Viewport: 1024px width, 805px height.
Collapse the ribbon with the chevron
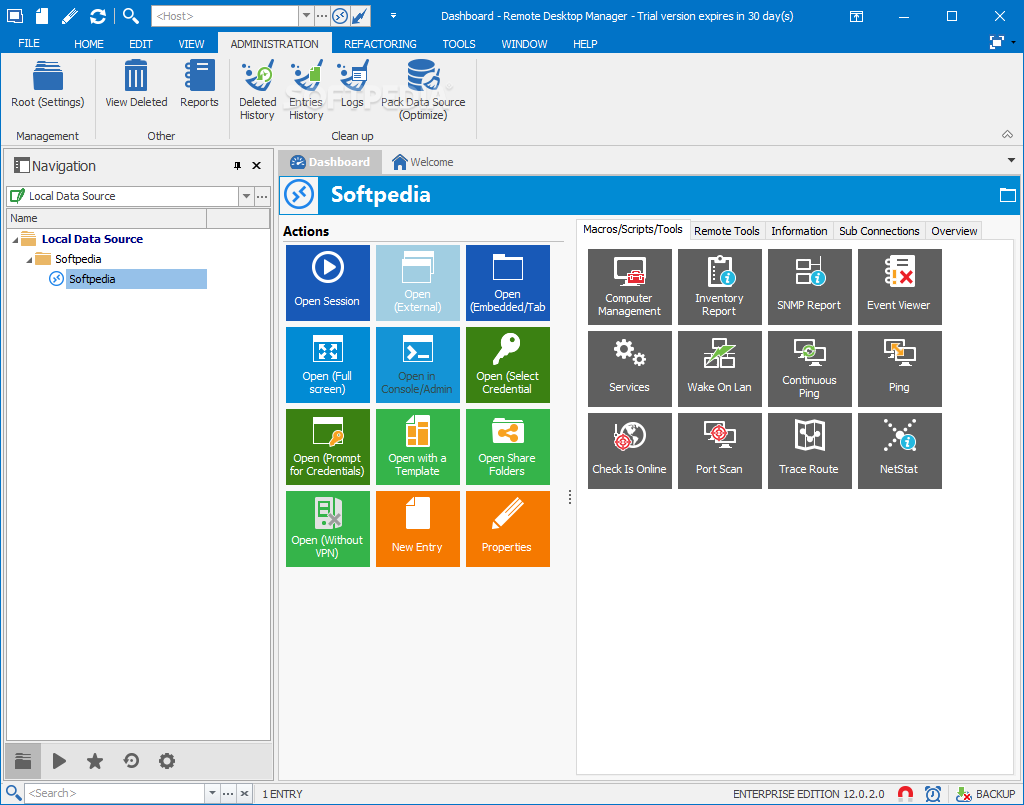[x=1008, y=134]
